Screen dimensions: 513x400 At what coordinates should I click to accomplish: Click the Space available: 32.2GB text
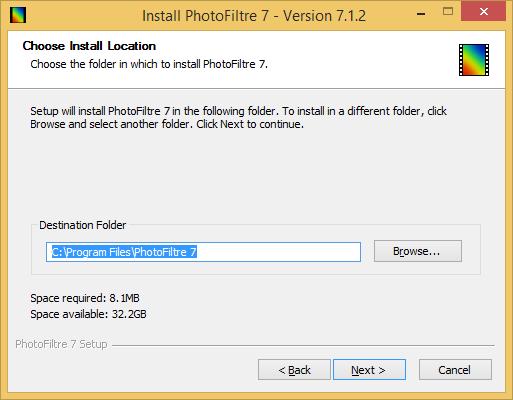coord(88,314)
